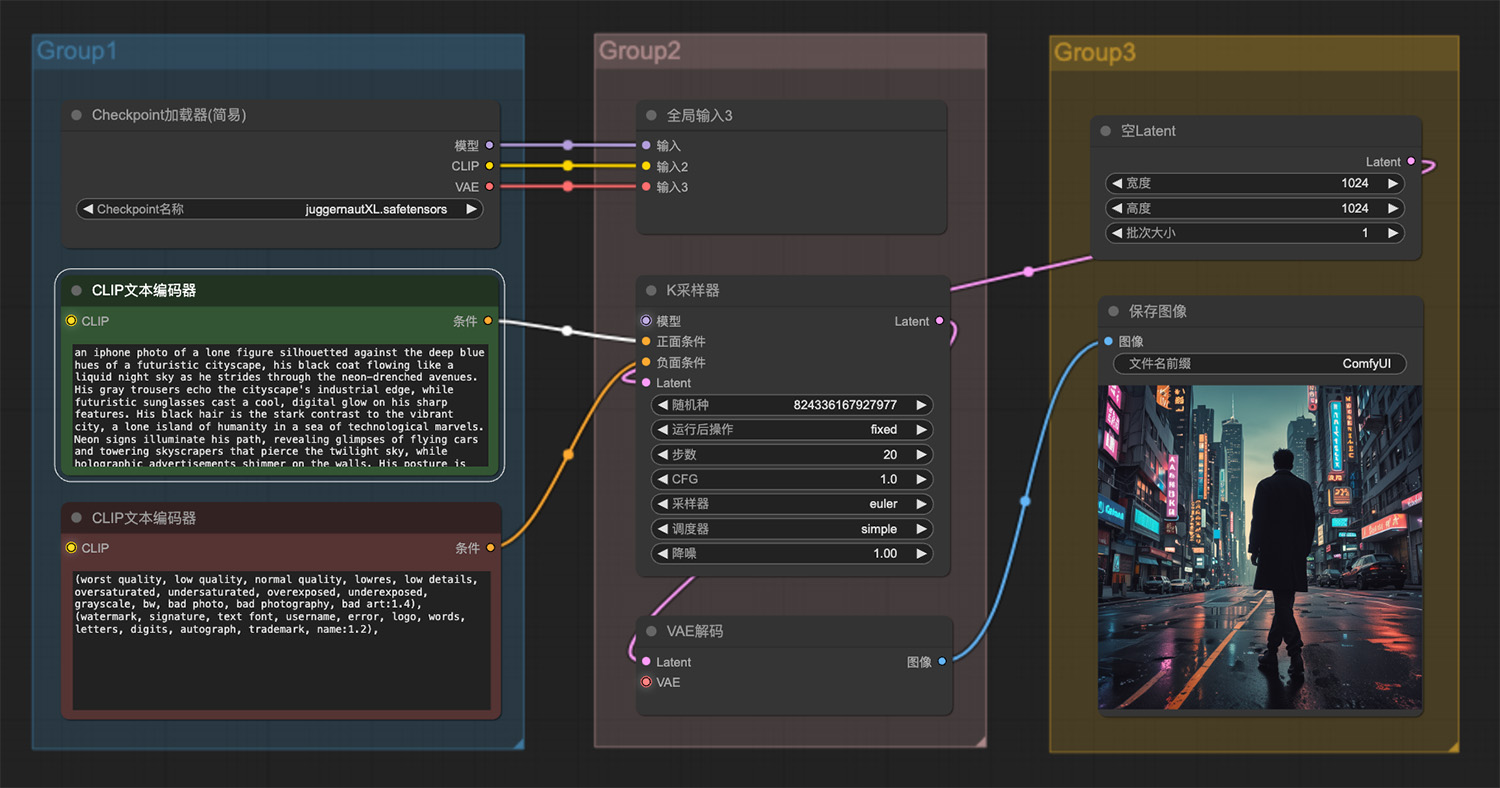Screen dimensions: 1500x788
Task: Click the orange 条件 output of the negative CLIP encoder
Action: pyautogui.click(x=490, y=547)
